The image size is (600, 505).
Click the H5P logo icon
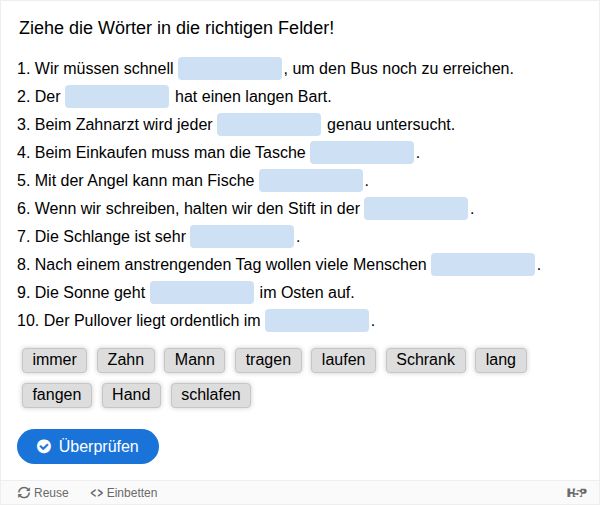click(x=576, y=493)
